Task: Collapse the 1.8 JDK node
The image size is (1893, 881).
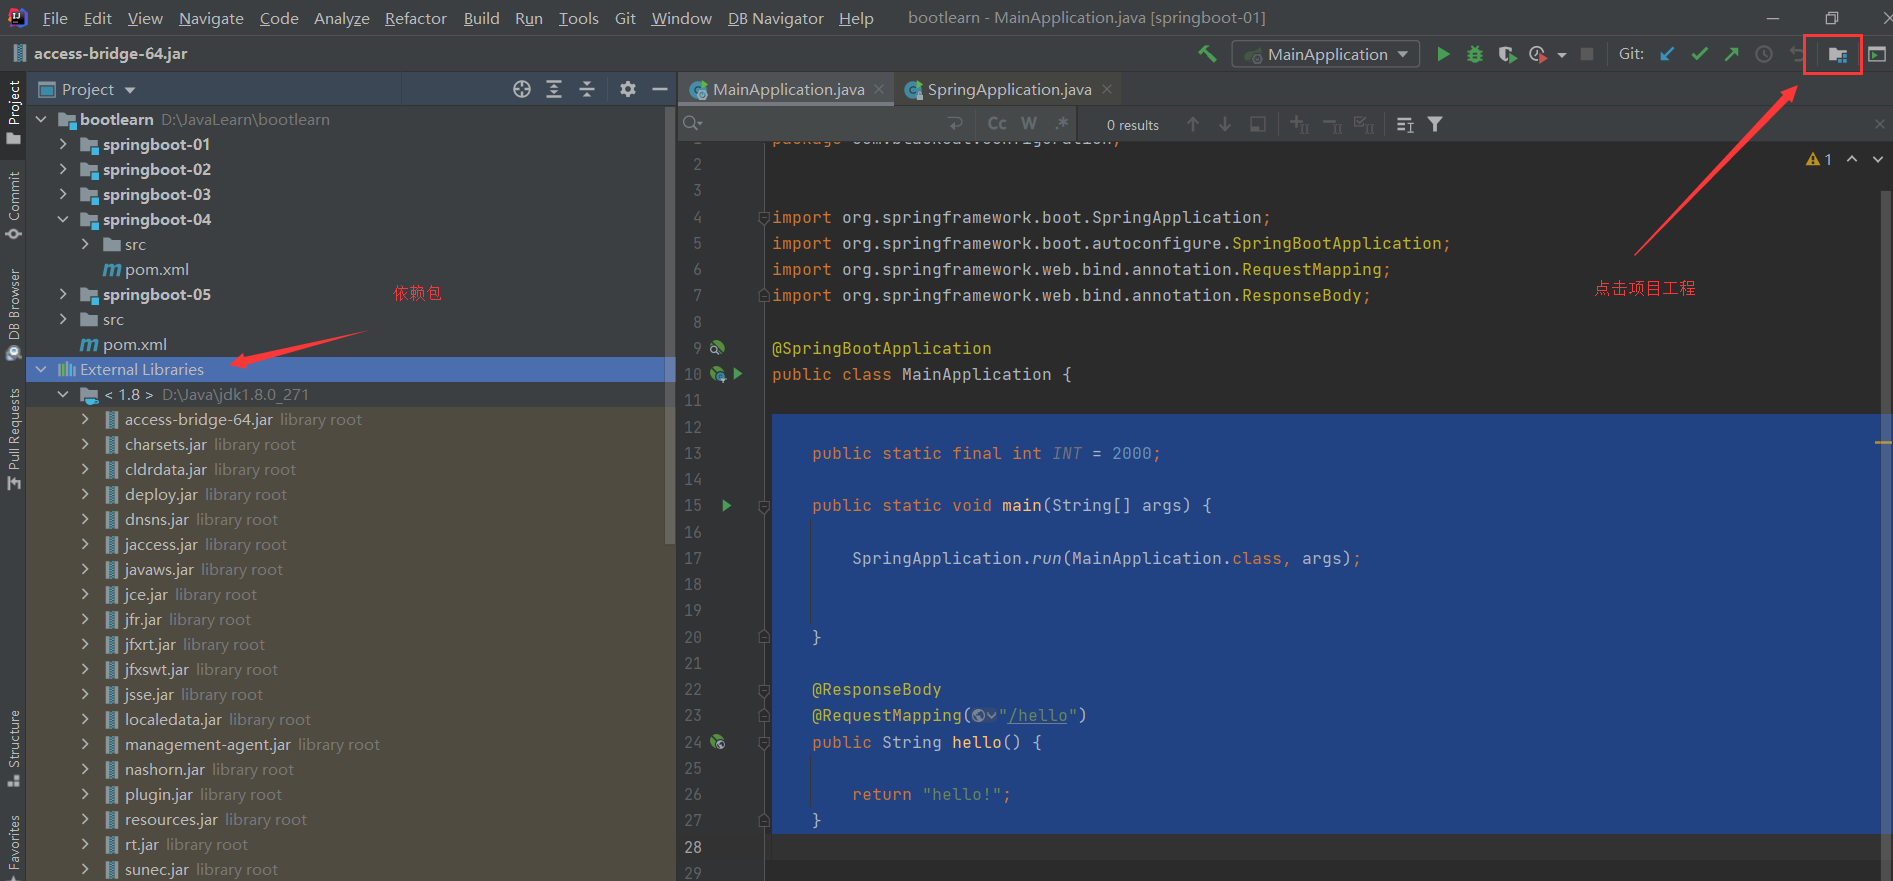Action: pos(63,394)
